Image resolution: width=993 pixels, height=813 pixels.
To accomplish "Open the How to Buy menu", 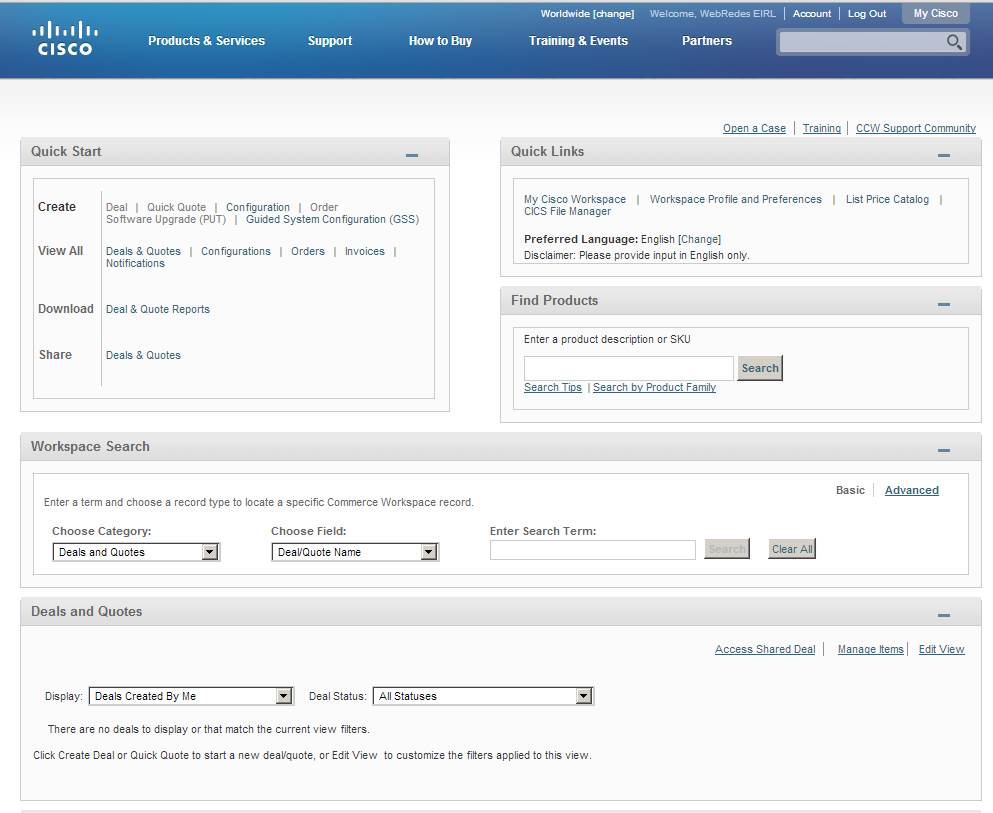I will pyautogui.click(x=440, y=41).
